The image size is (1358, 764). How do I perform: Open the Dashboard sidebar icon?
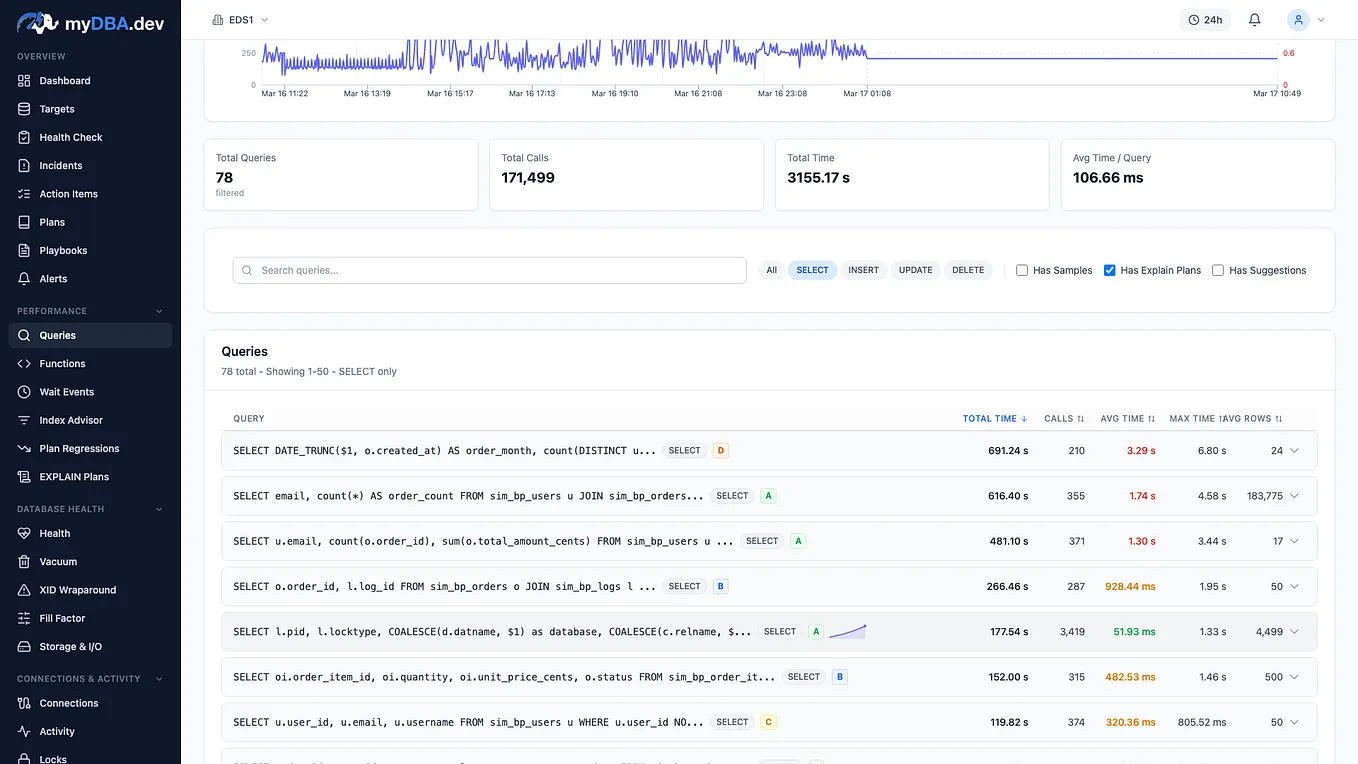24,81
